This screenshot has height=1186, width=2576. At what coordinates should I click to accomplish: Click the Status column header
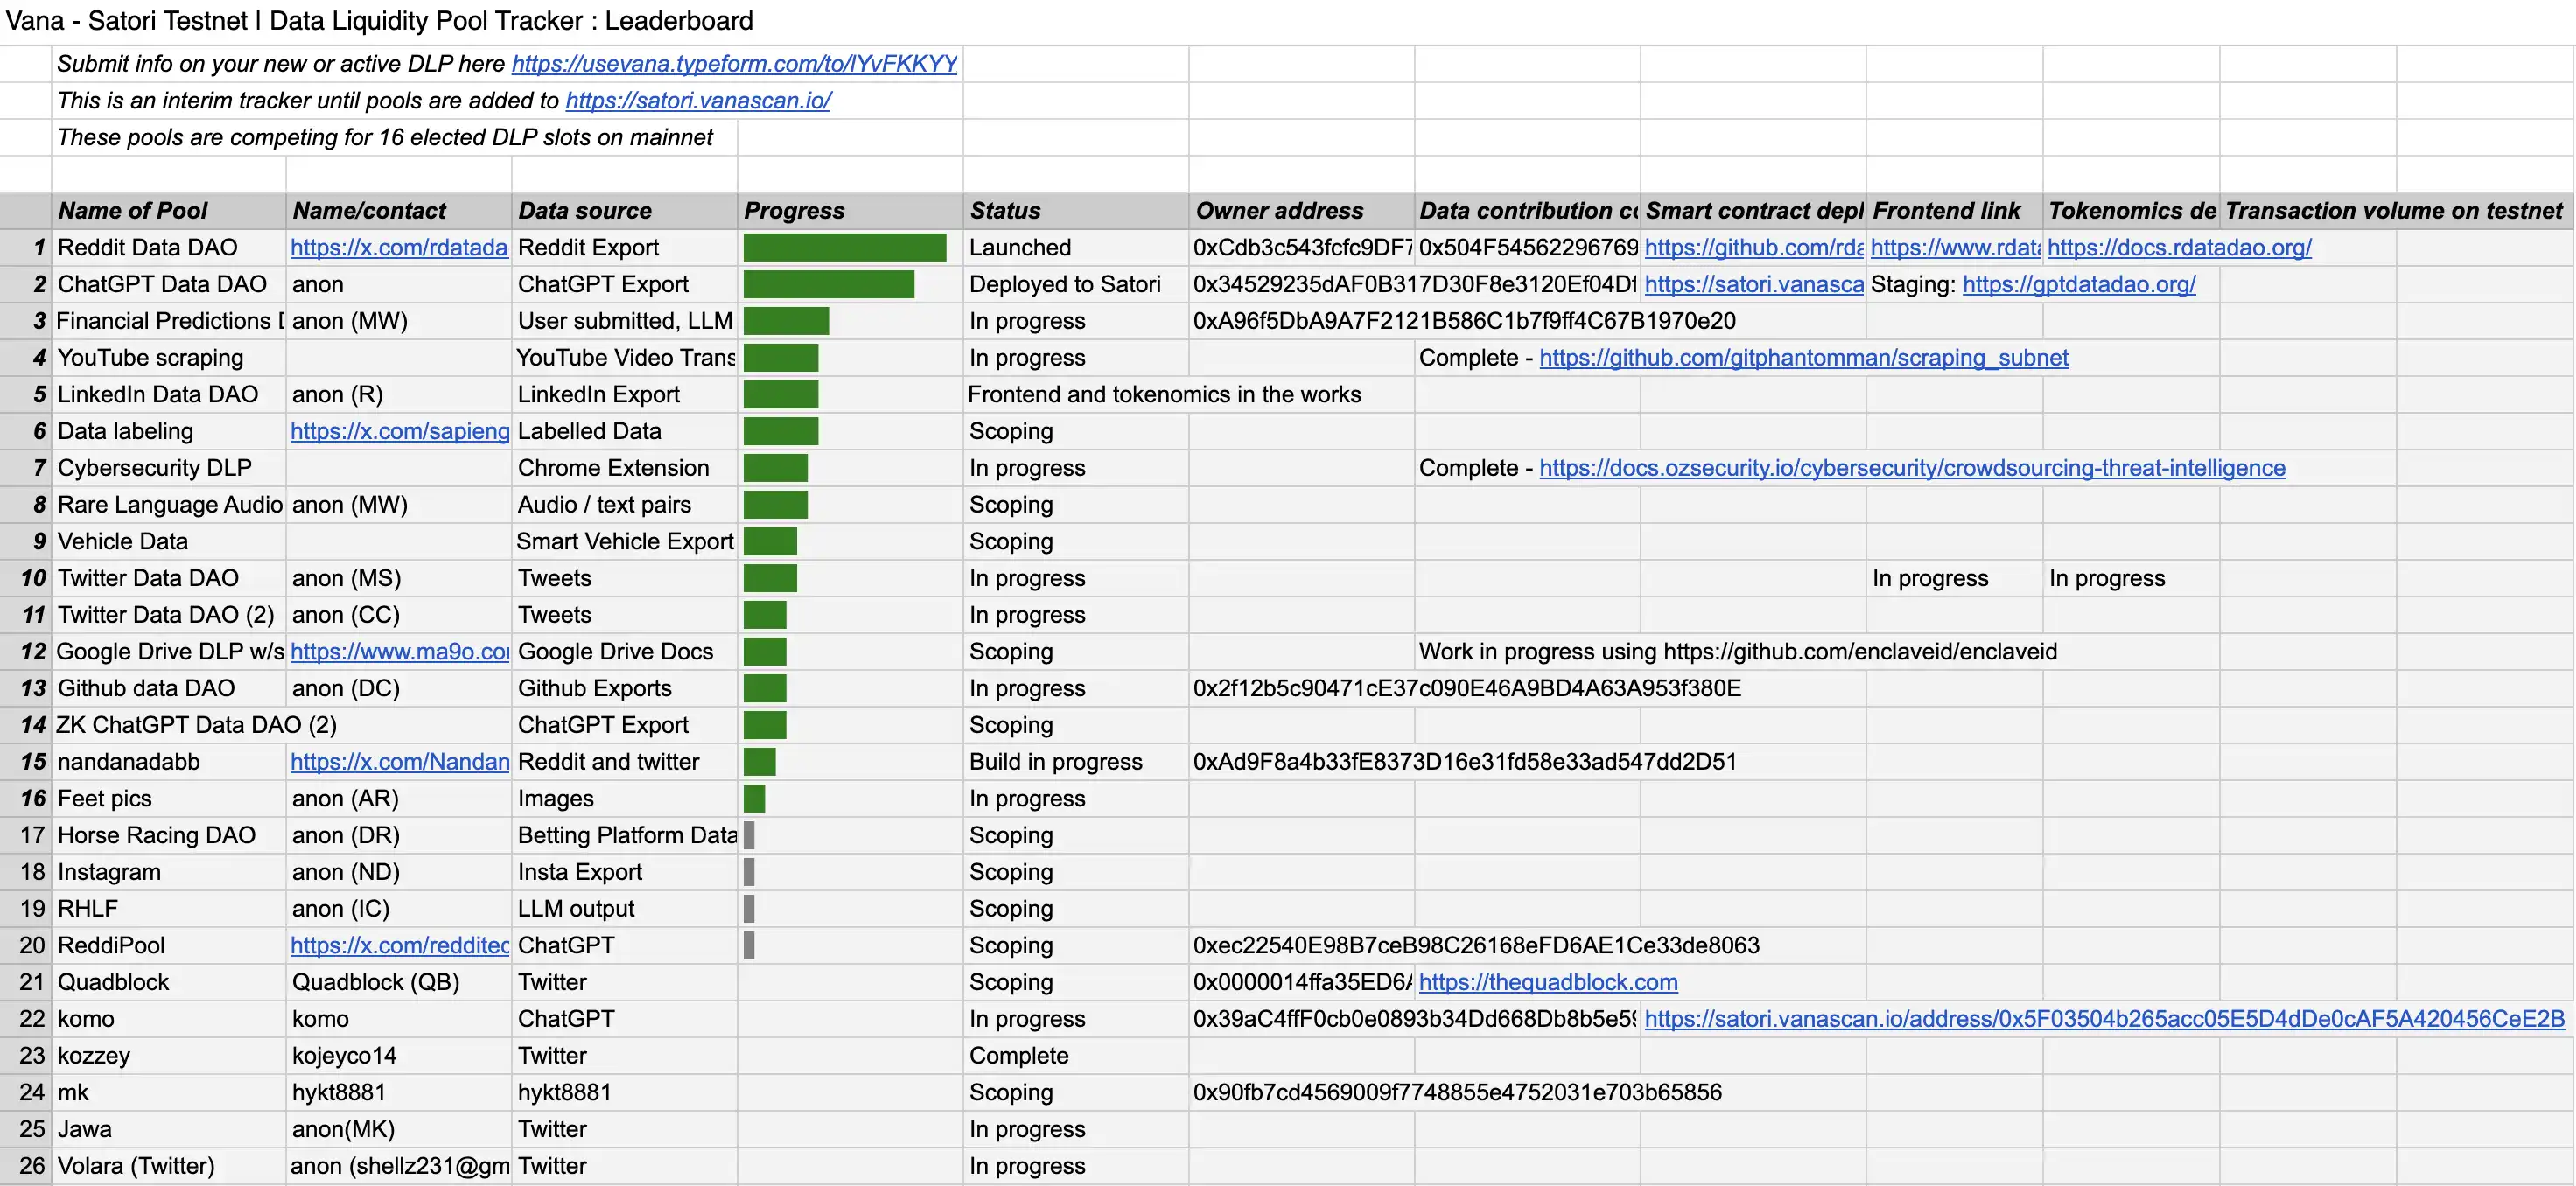[1005, 211]
